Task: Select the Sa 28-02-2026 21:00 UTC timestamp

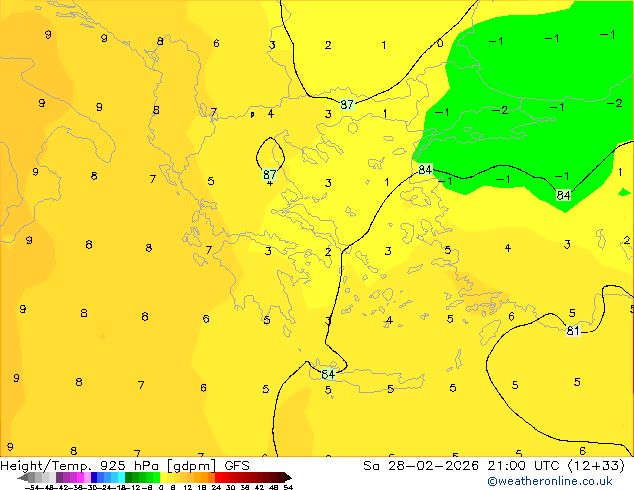Action: click(x=494, y=466)
